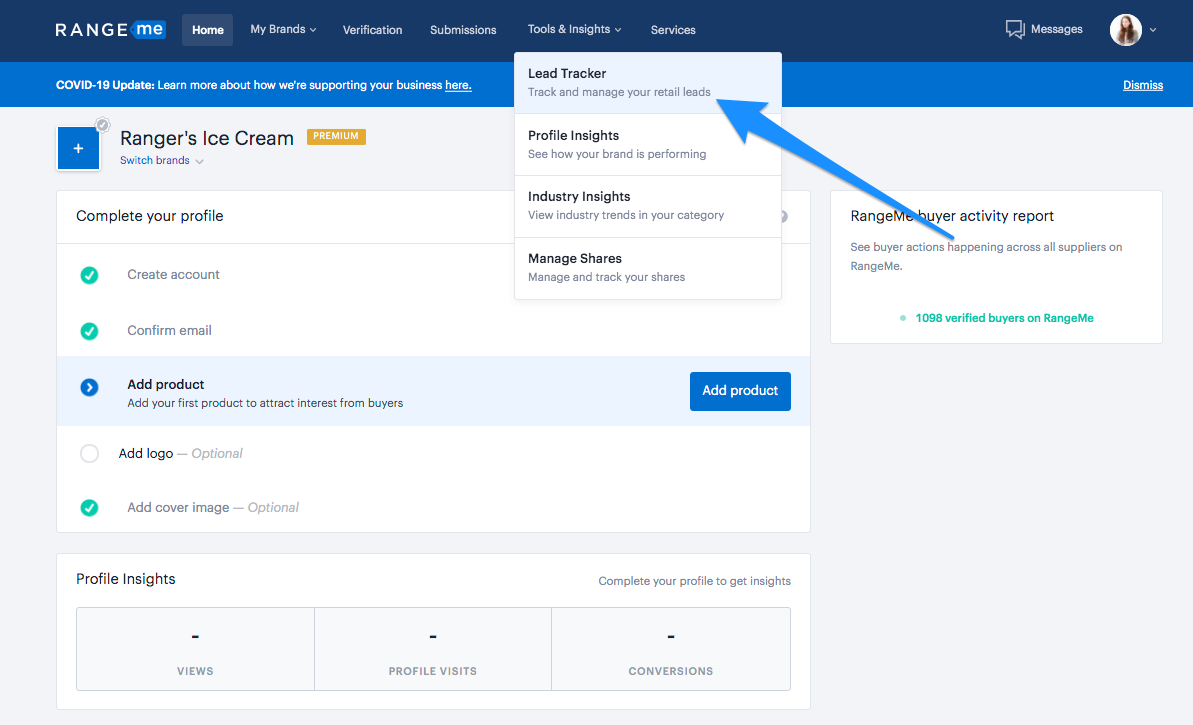Click the blue arrow icon beside Add product
The width and height of the screenshot is (1193, 725).
pos(89,387)
